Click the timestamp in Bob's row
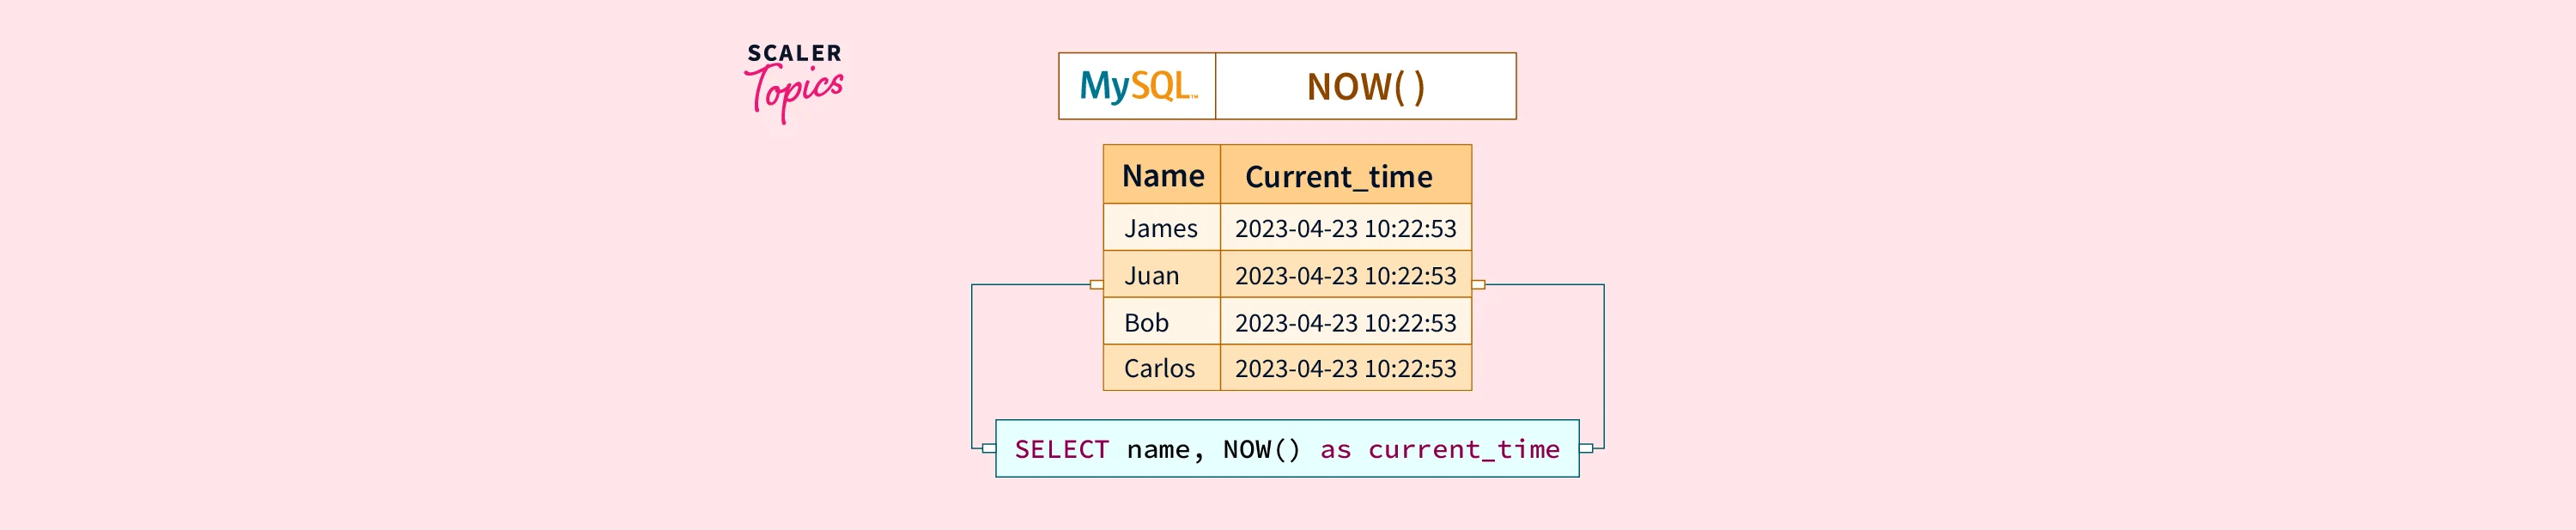 click(x=1345, y=323)
